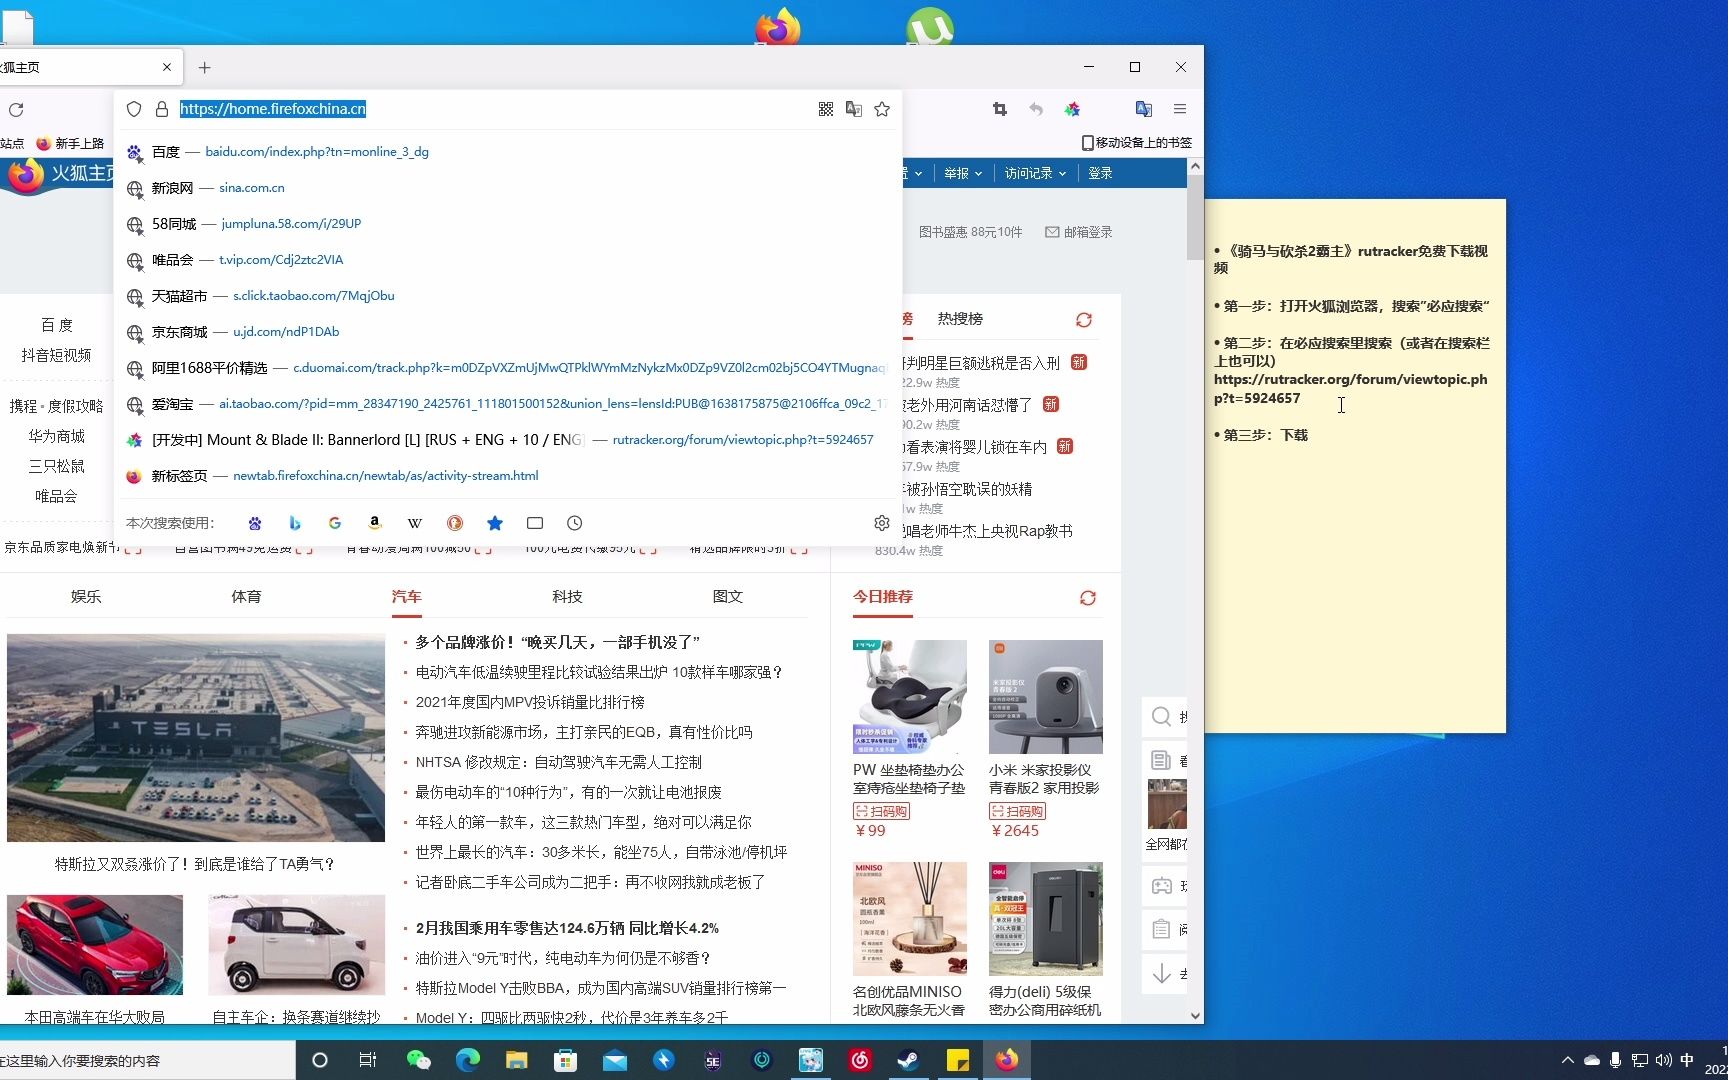Choose the 新标签页 newtab suggestion

[508, 476]
